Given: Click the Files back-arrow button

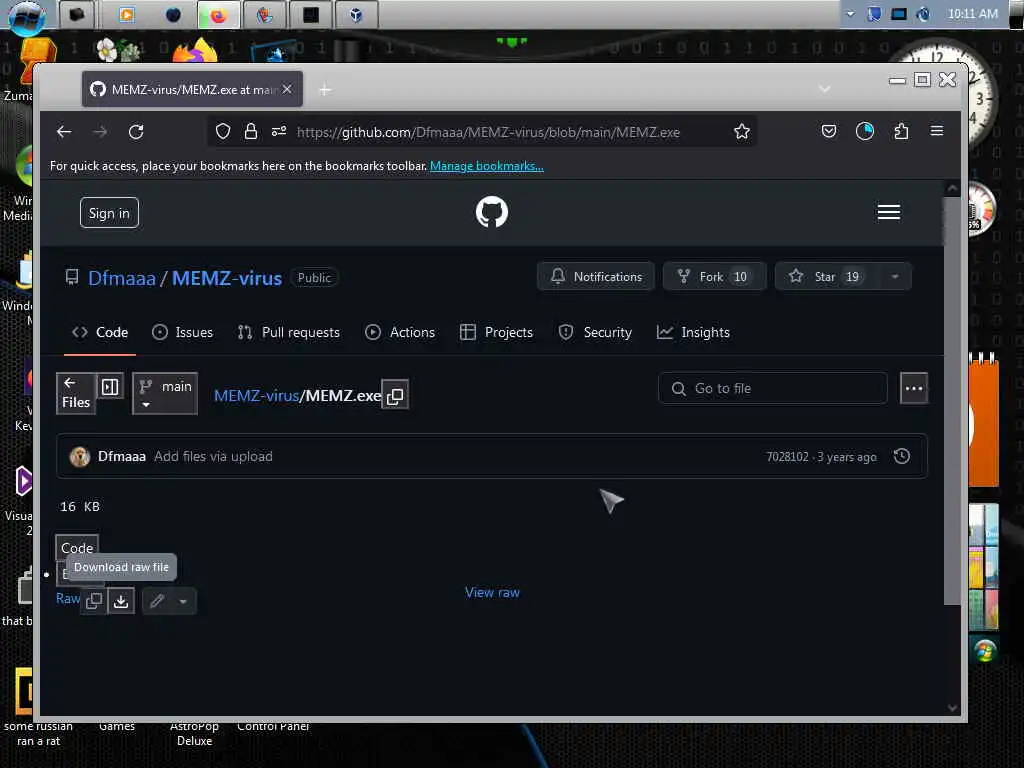Looking at the screenshot, I should click(76, 393).
